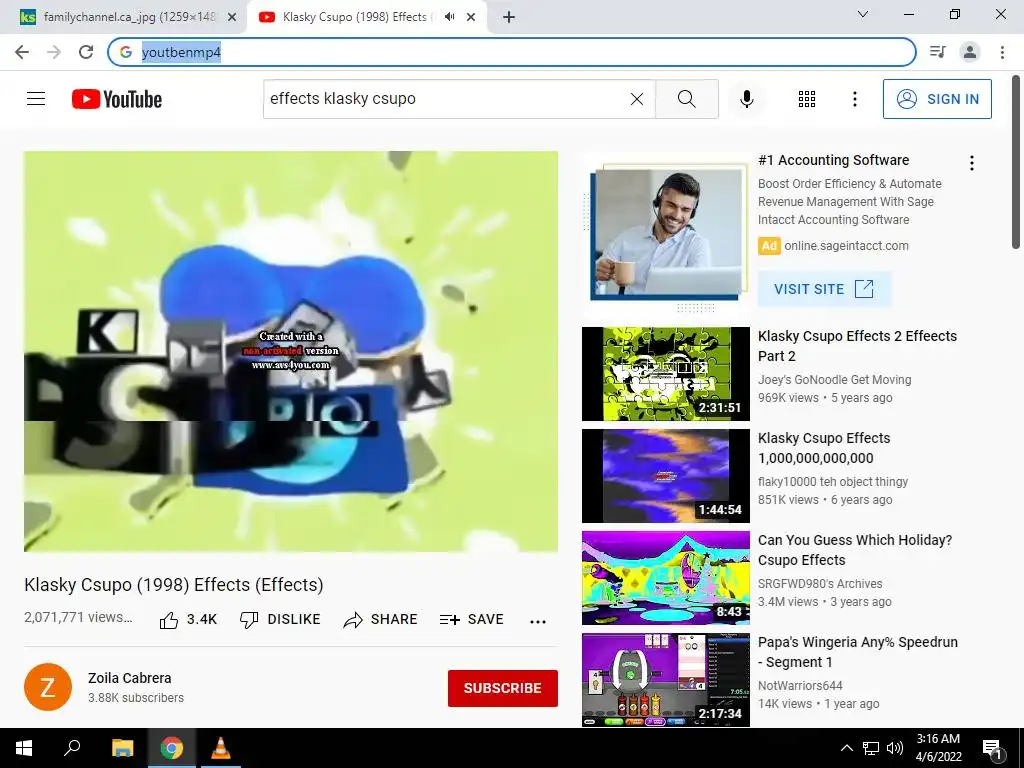The height and width of the screenshot is (768, 1024).
Task: Start voice search with the microphone
Action: (746, 99)
